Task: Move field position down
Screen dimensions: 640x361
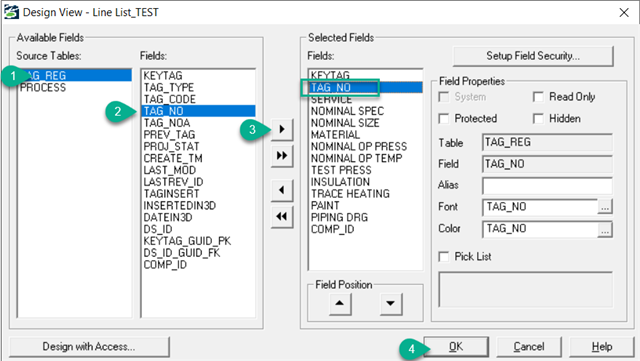Action: tap(391, 303)
